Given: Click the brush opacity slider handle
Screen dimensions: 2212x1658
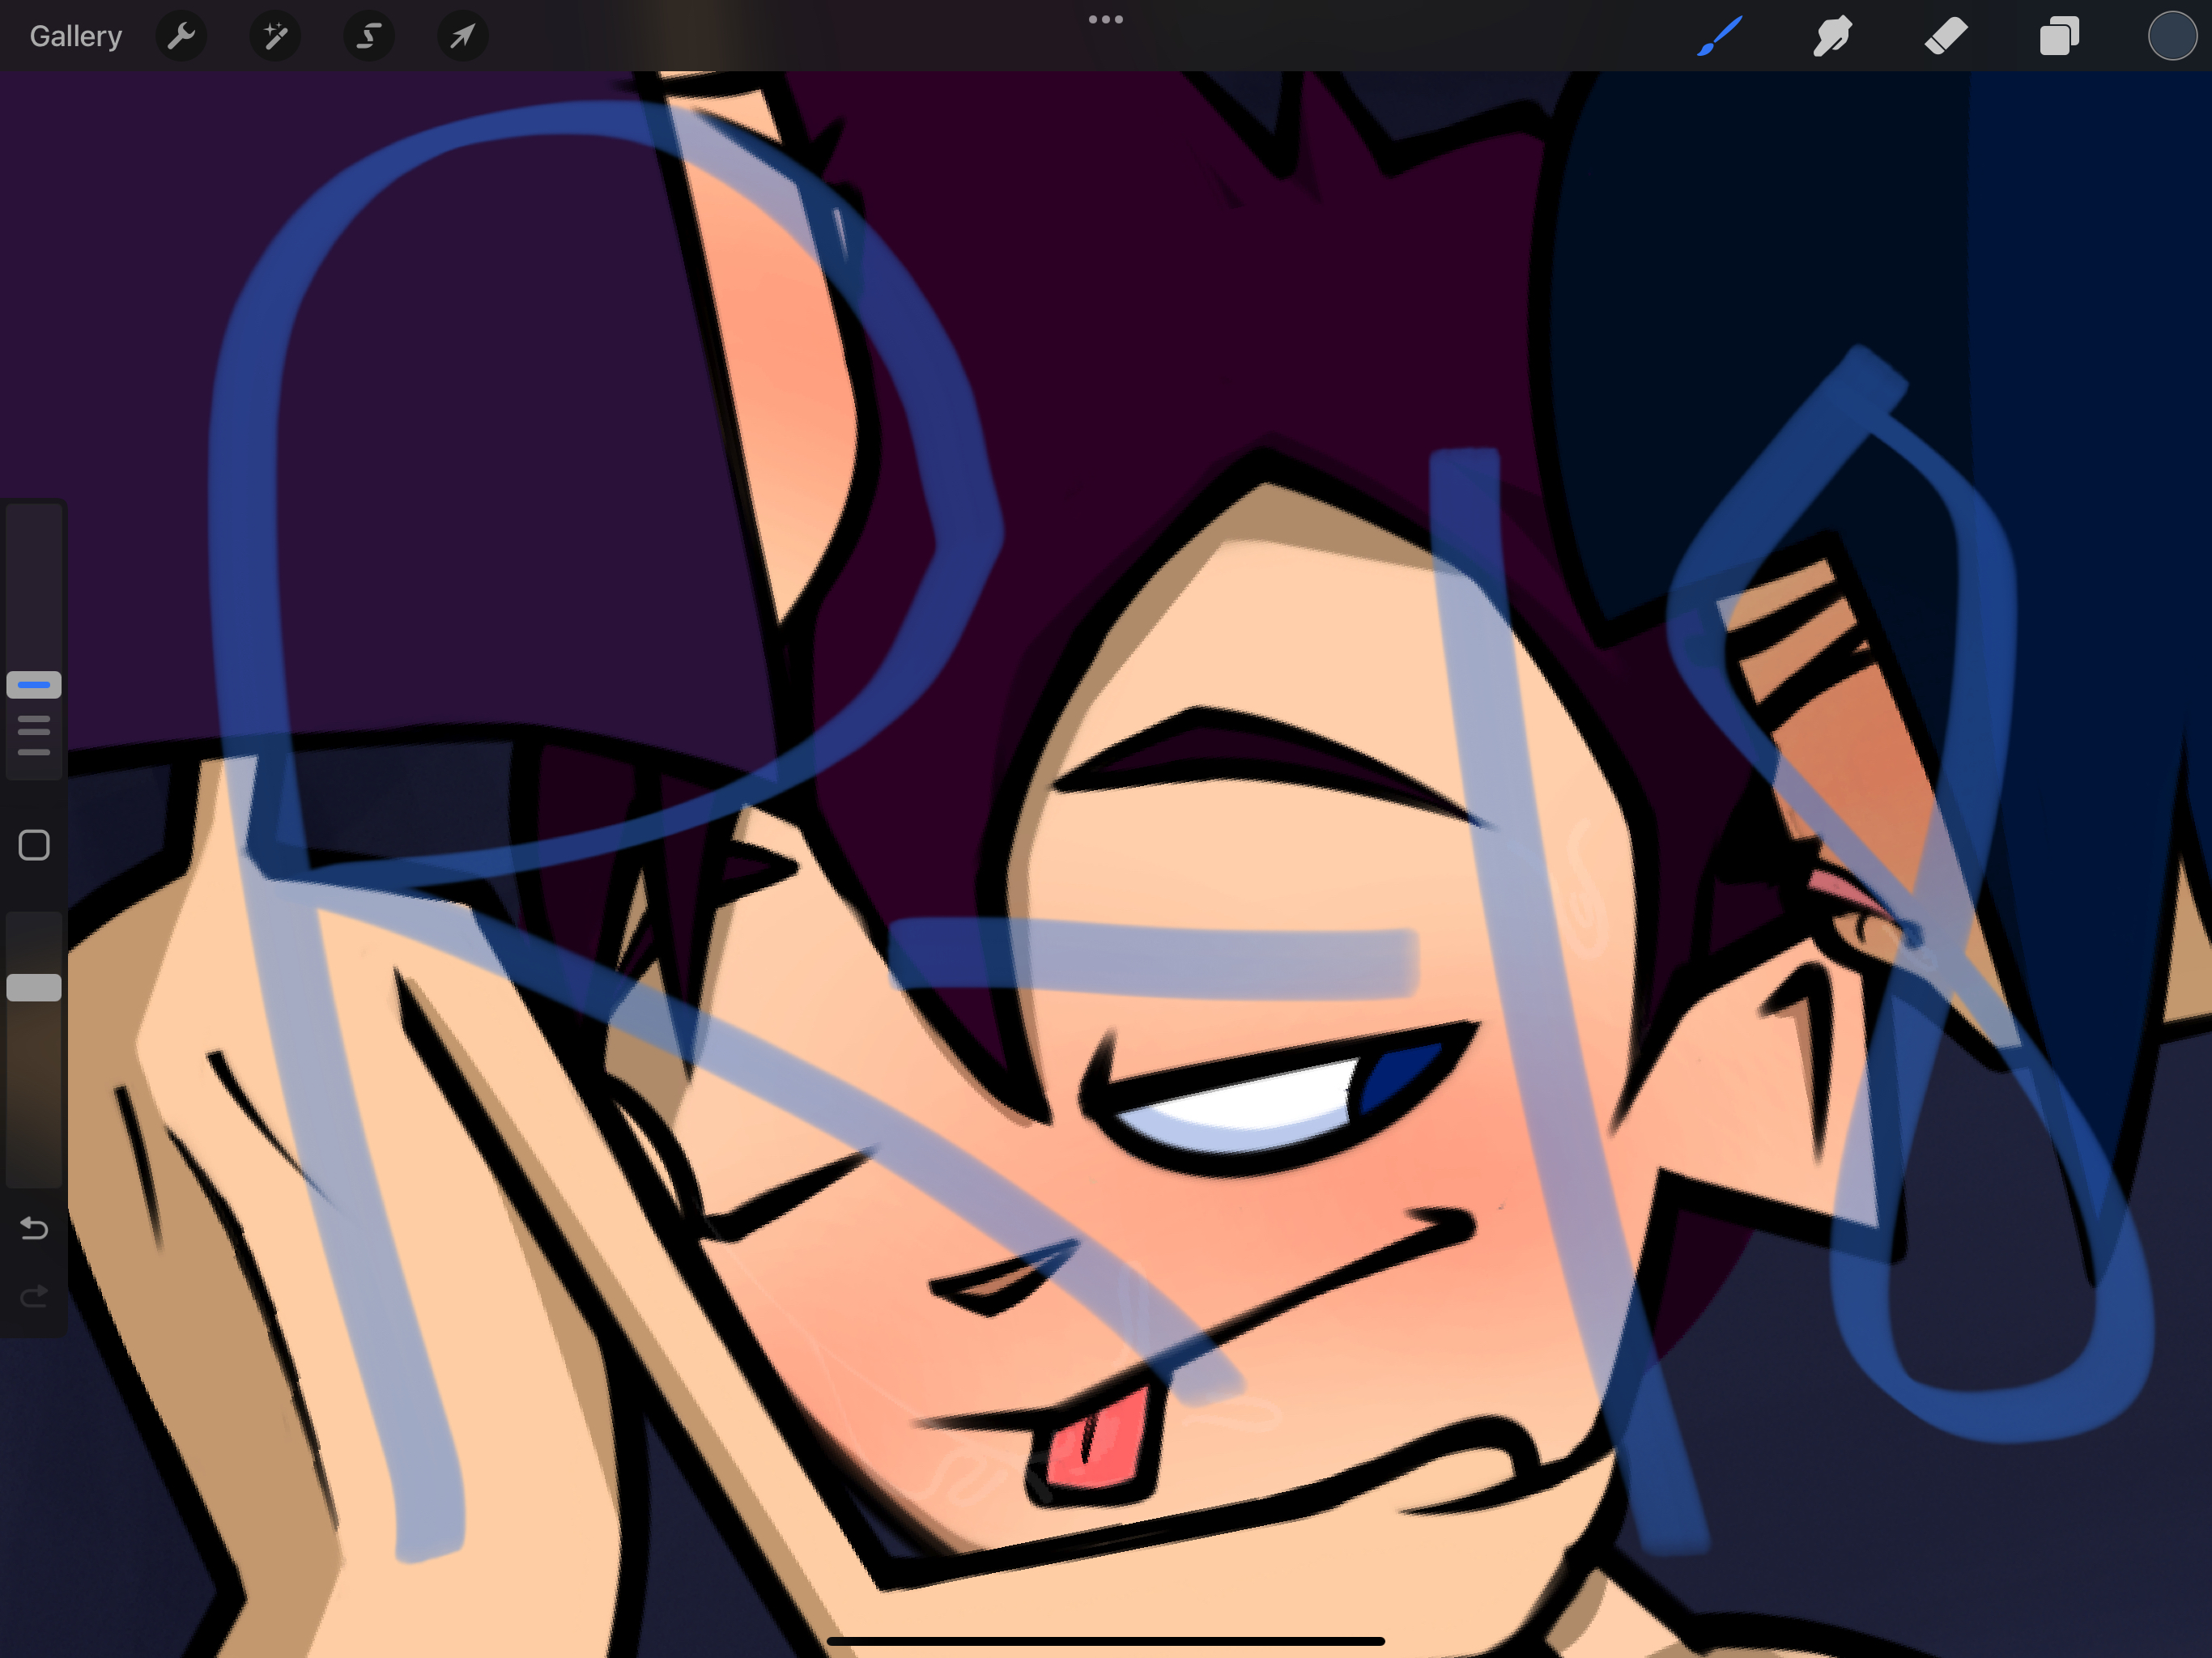Looking at the screenshot, I should pyautogui.click(x=34, y=987).
